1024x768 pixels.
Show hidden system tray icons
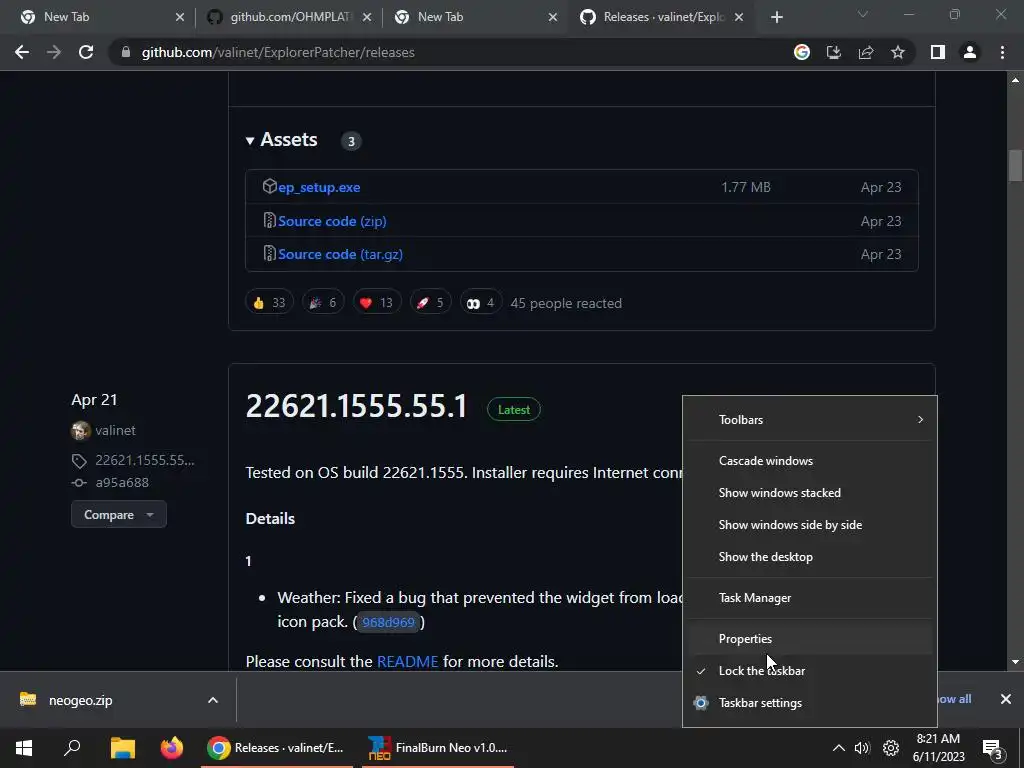click(838, 748)
